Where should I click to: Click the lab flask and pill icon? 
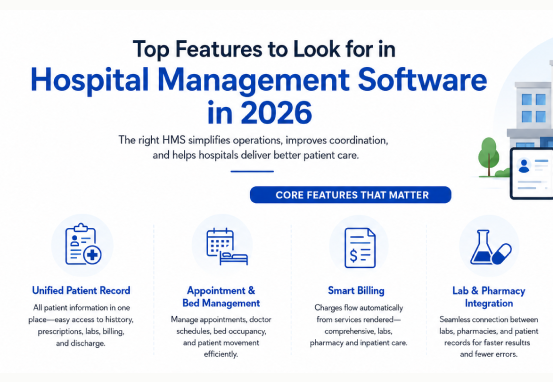click(x=491, y=247)
